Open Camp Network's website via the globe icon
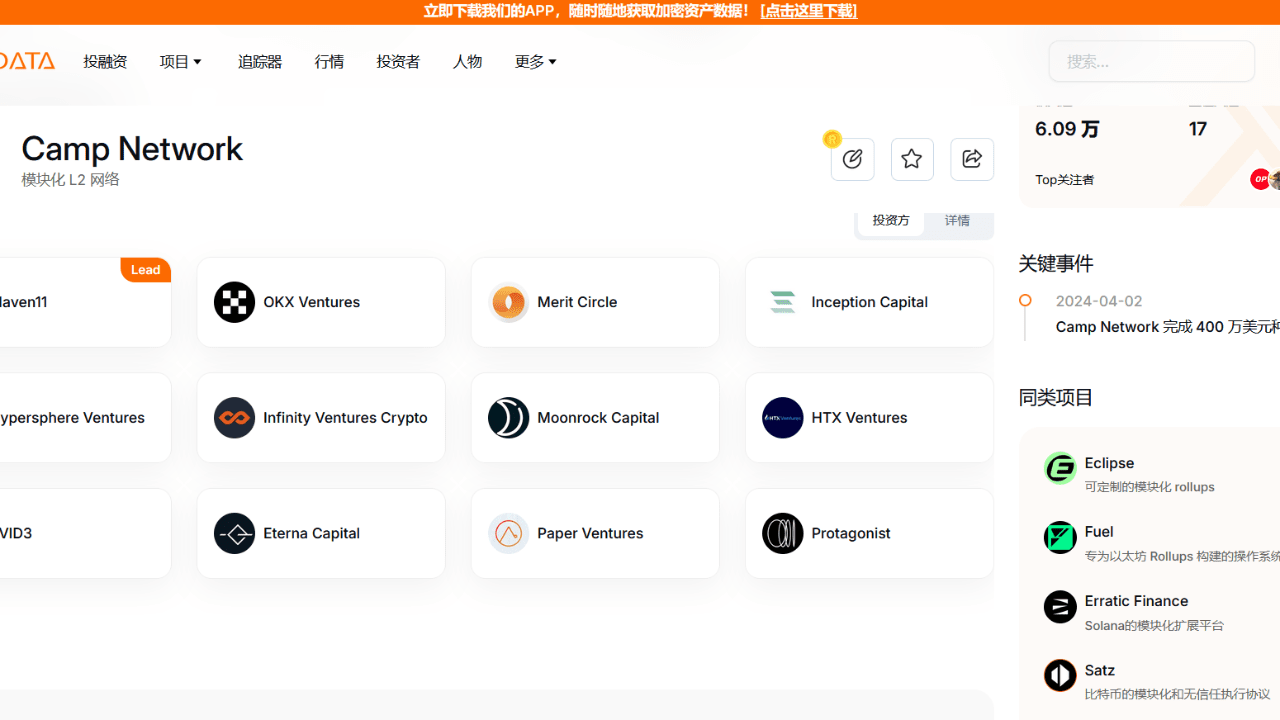 [x=852, y=158]
